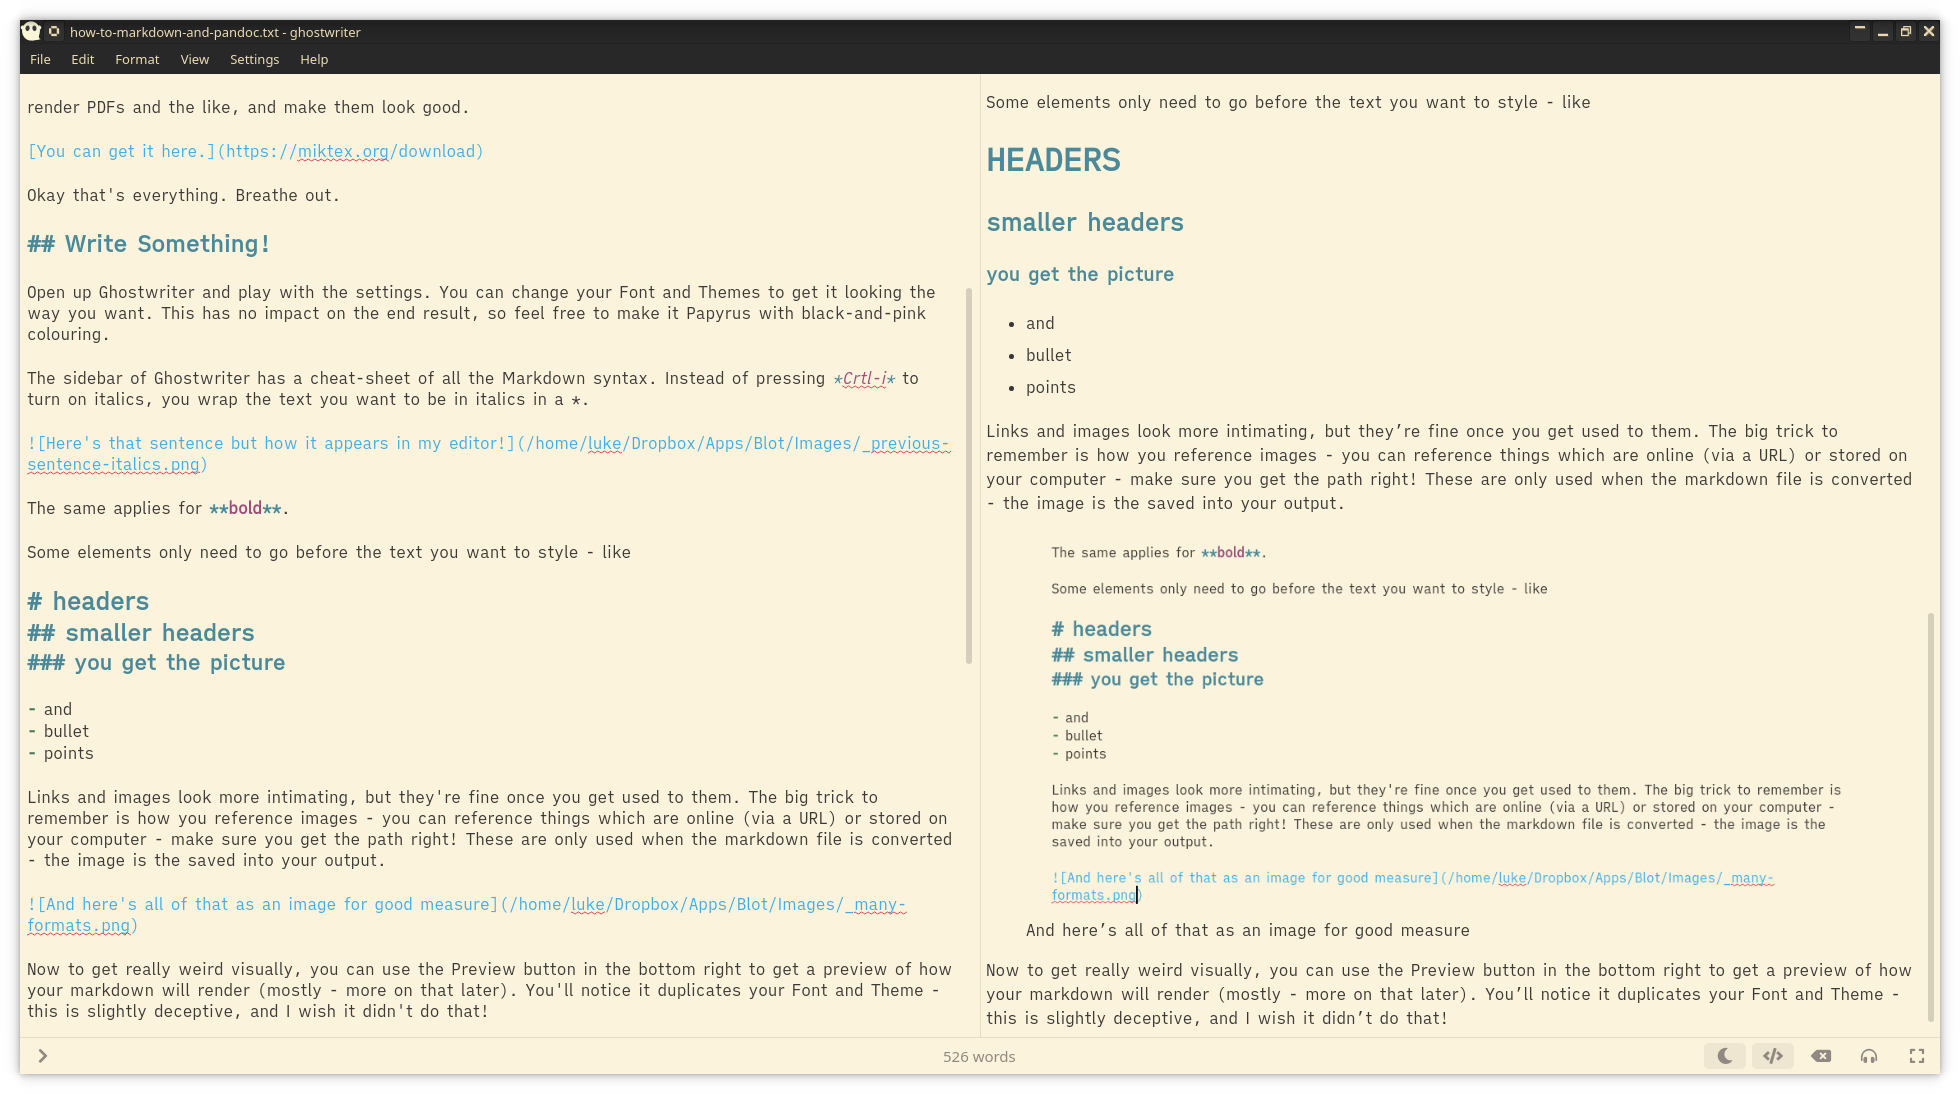Click 'sentence-italics.png' image path in editor
1960x1094 pixels.
click(113, 464)
